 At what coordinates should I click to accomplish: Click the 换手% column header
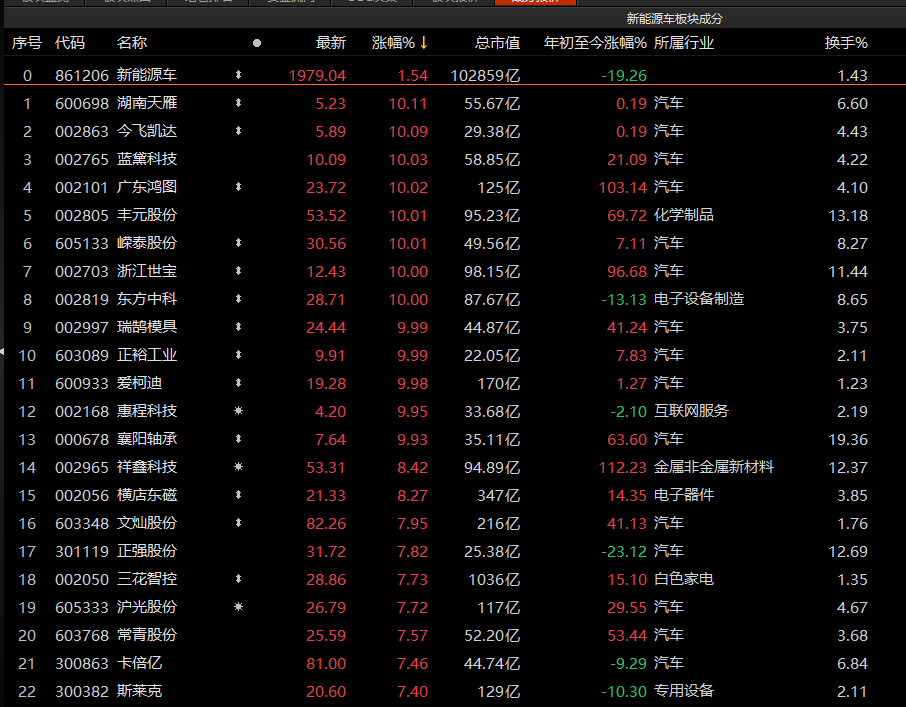[845, 43]
